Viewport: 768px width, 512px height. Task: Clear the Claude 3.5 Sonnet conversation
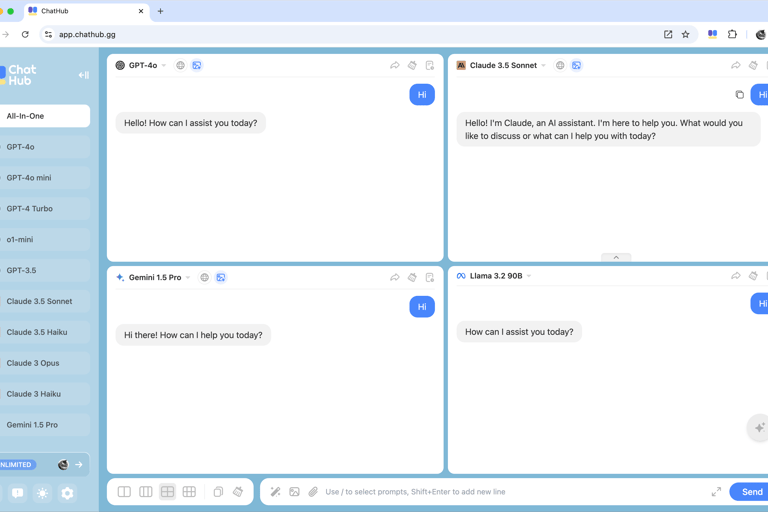[x=753, y=65]
